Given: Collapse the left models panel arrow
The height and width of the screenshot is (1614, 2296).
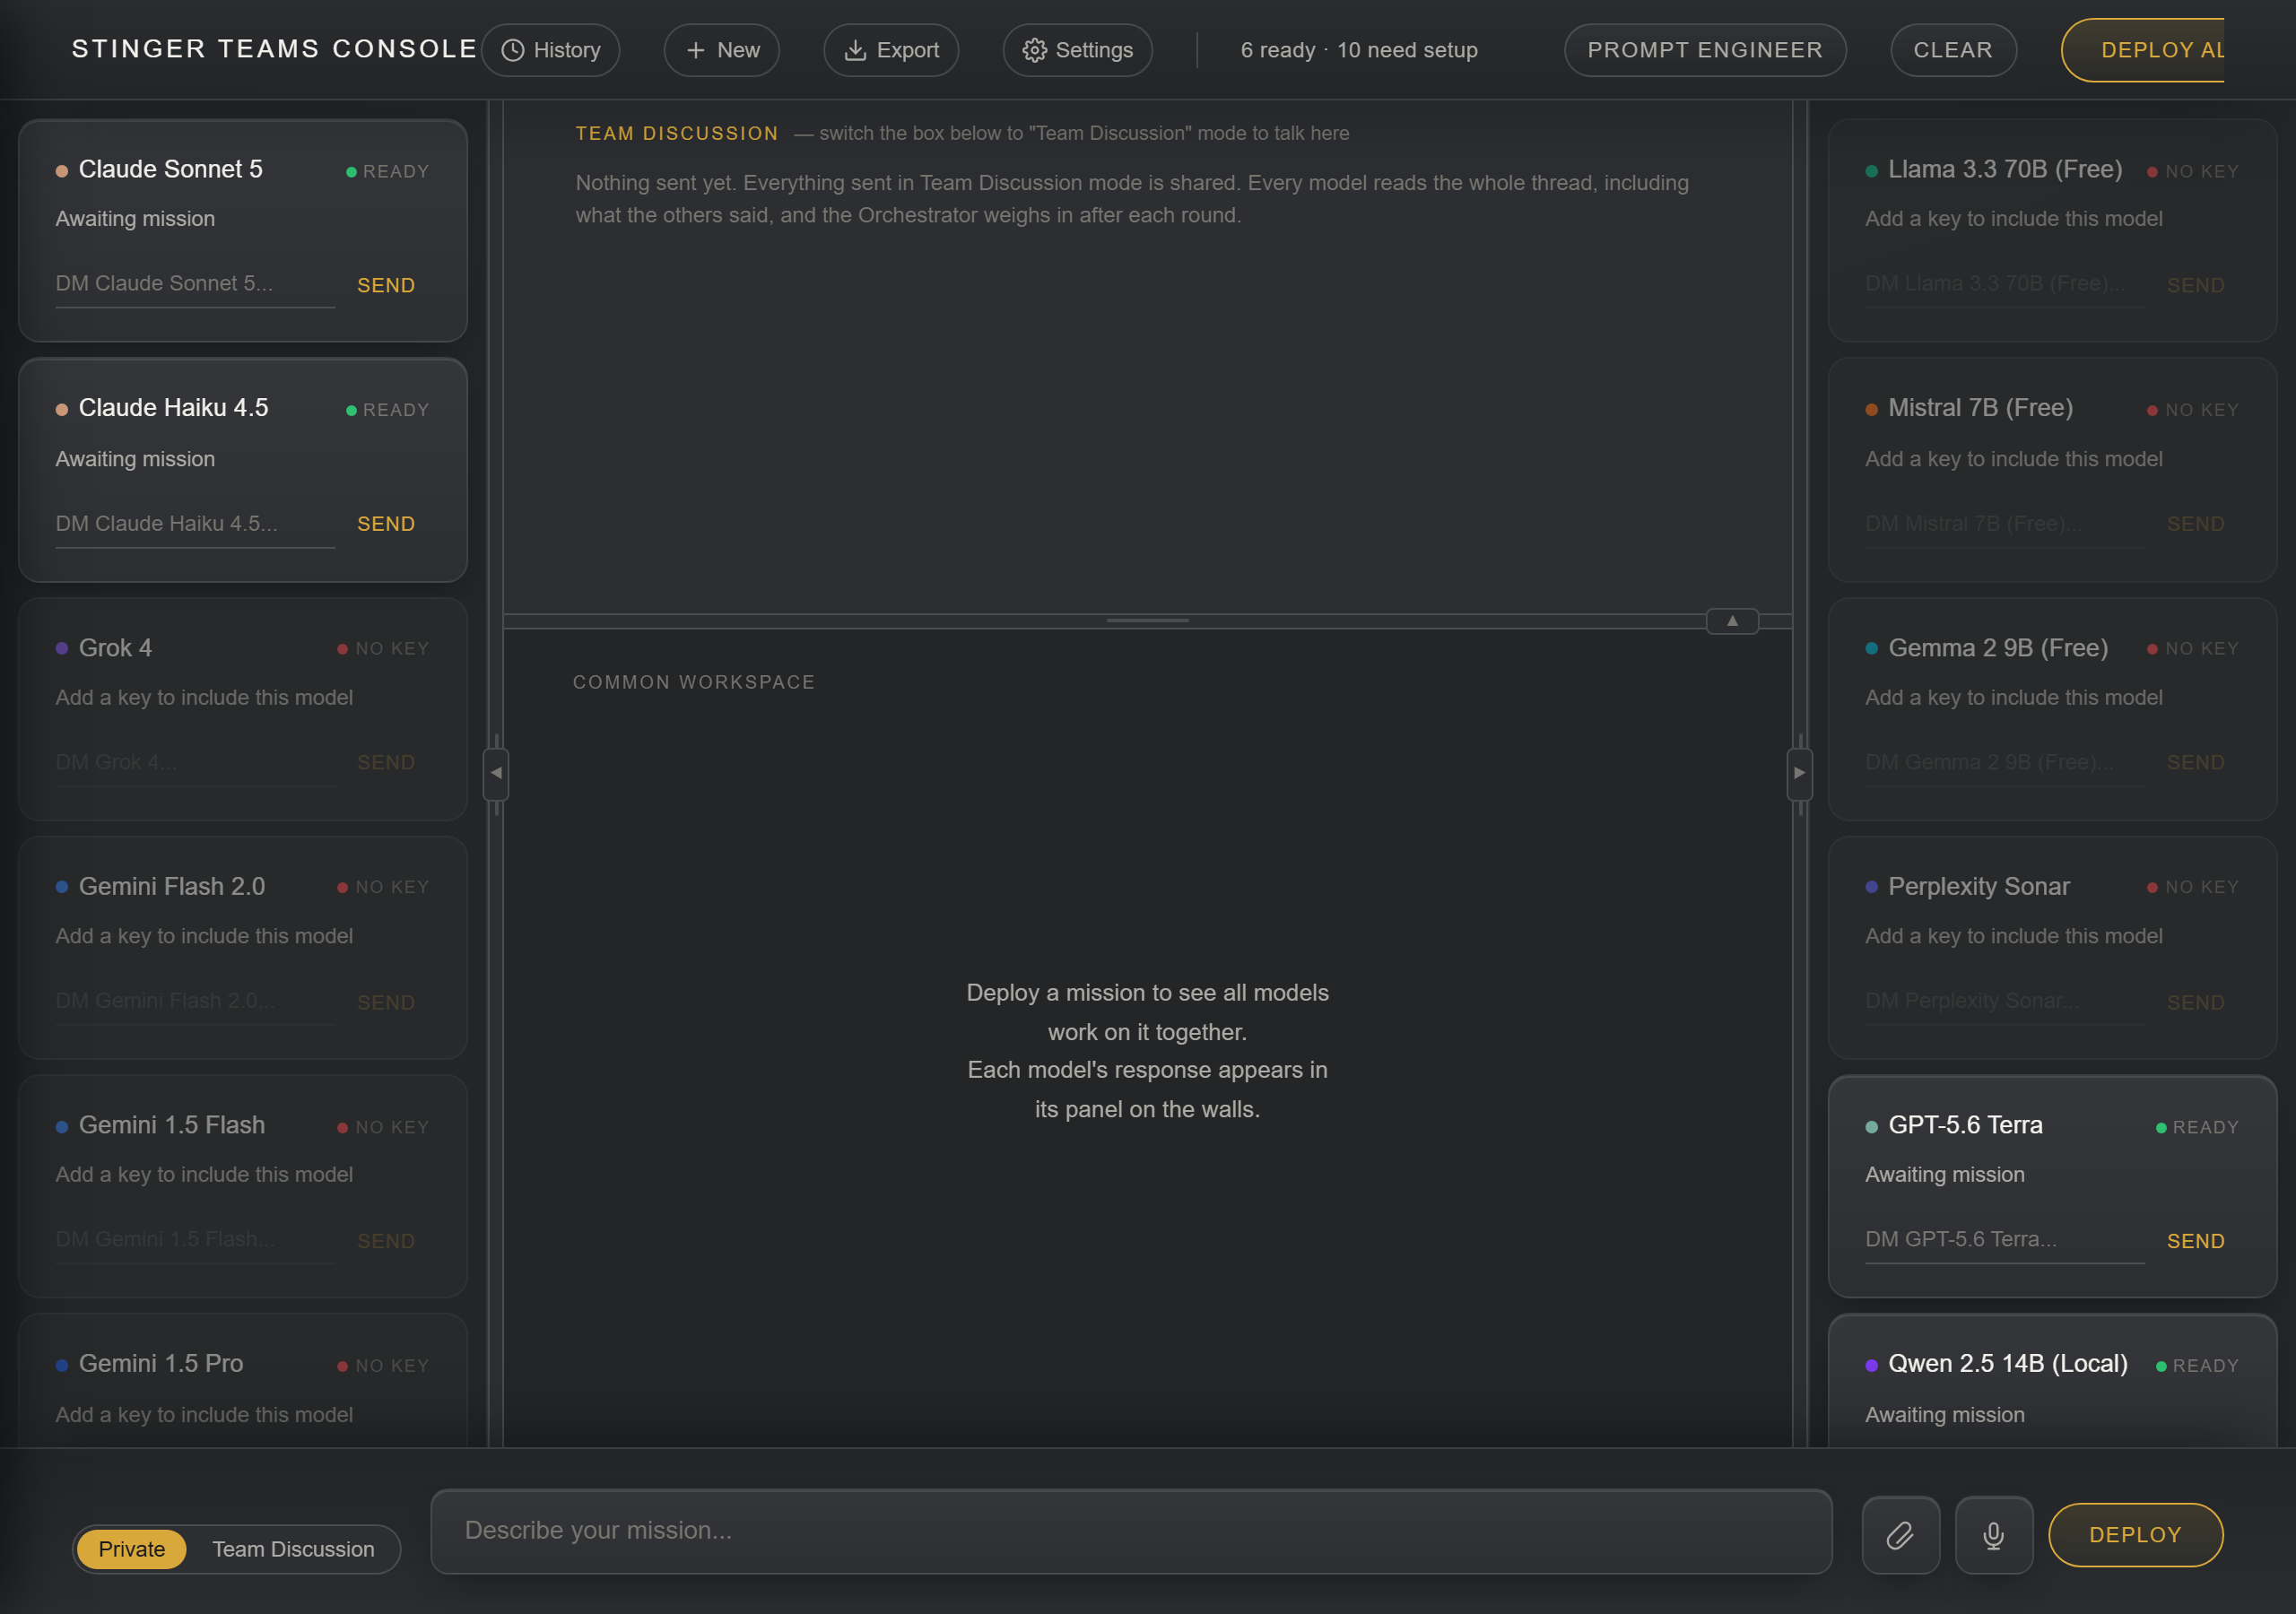Looking at the screenshot, I should [496, 773].
